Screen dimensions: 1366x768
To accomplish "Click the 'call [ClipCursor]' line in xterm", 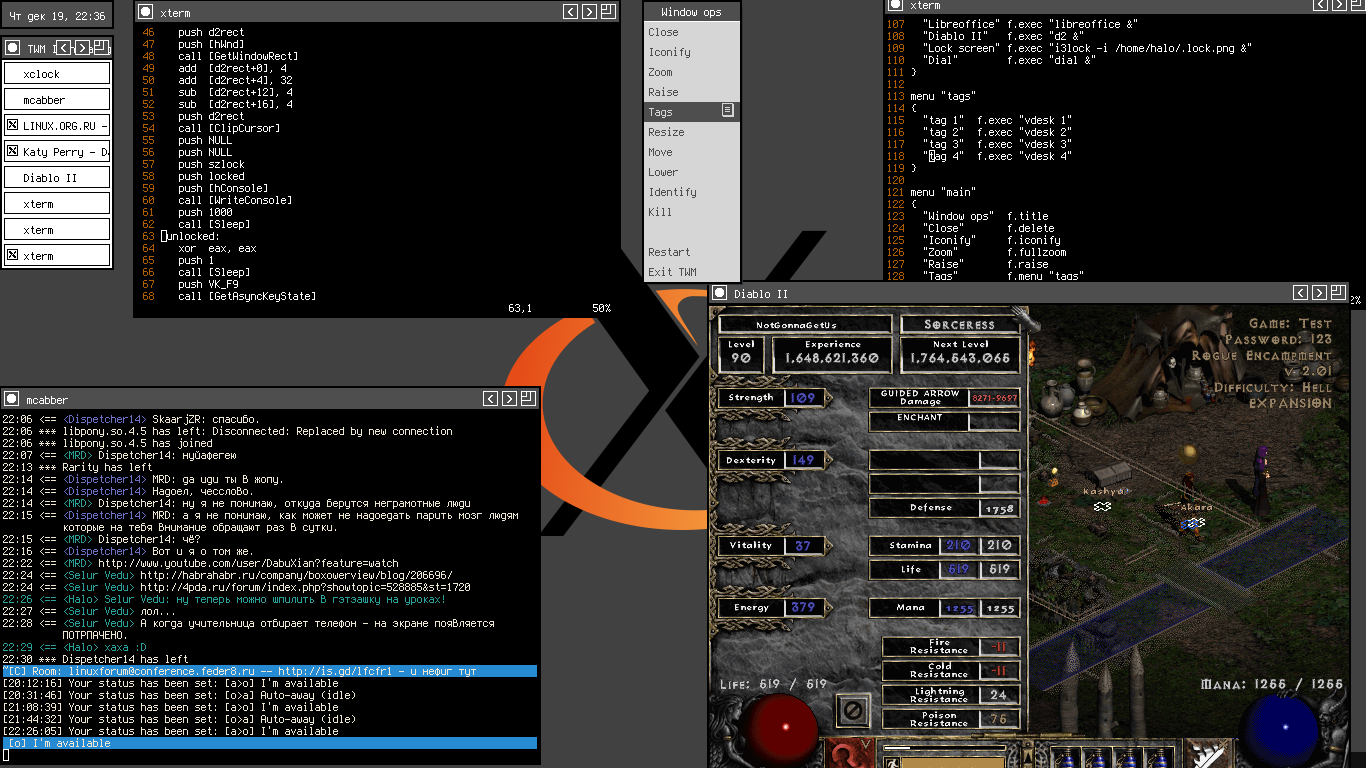I will (x=229, y=128).
